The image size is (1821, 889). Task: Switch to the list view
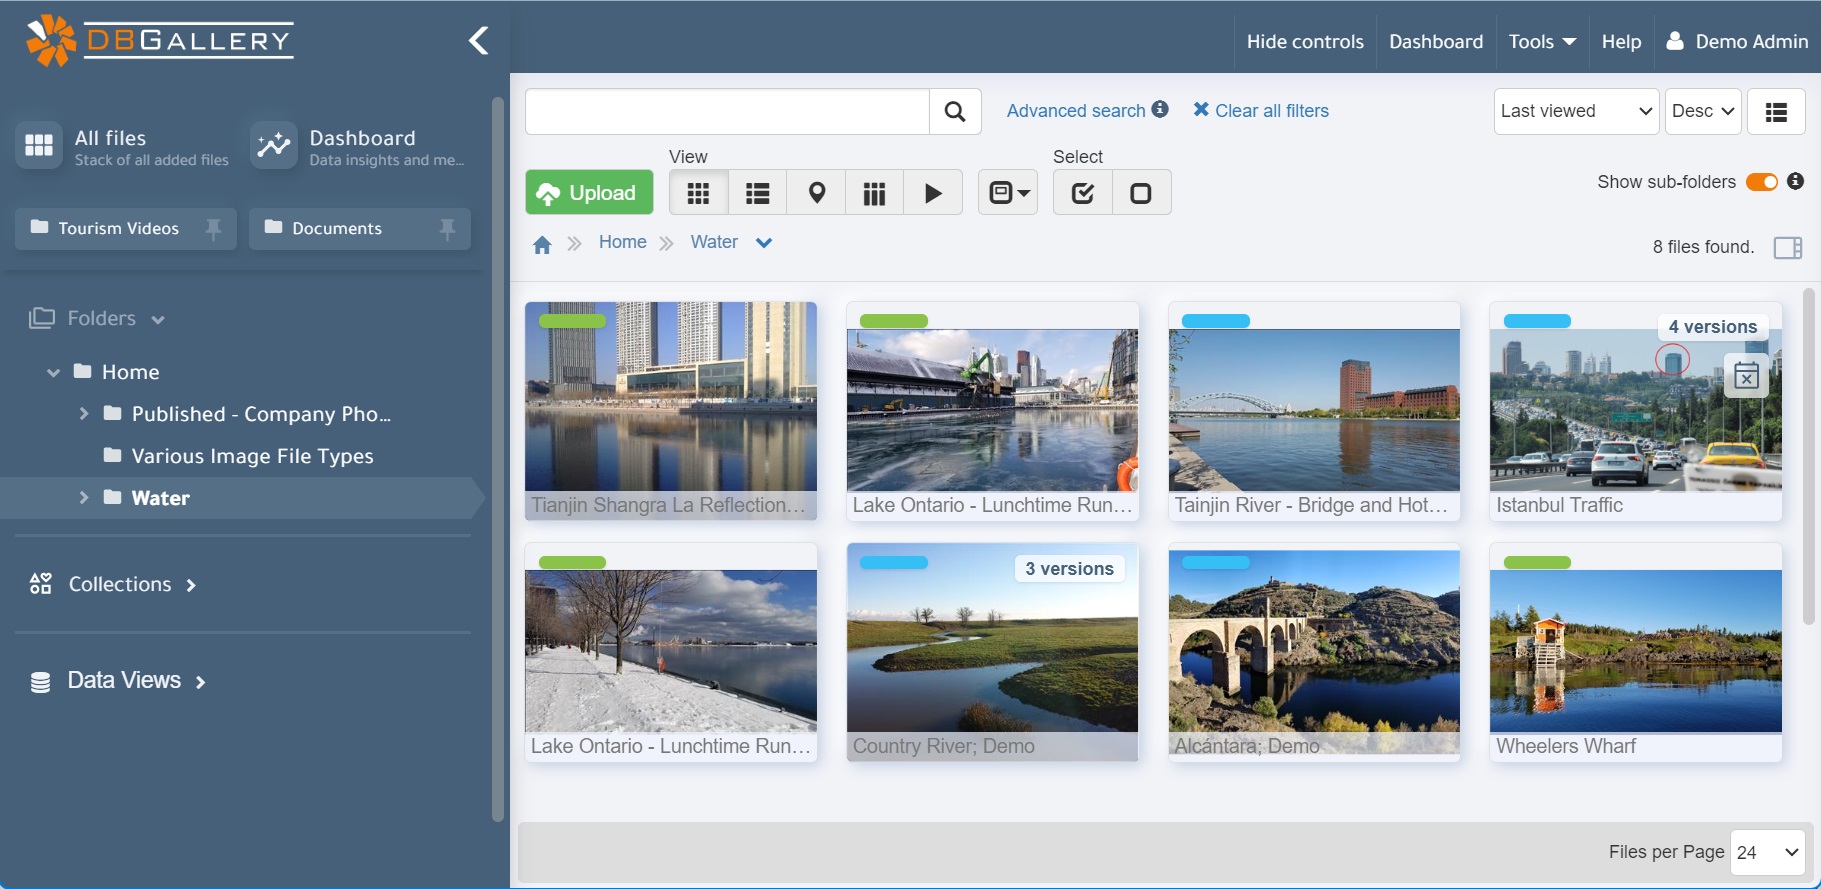coord(757,193)
